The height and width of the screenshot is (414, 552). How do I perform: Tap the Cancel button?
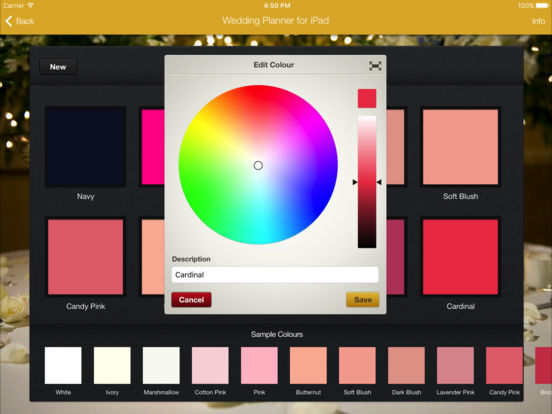click(x=191, y=300)
